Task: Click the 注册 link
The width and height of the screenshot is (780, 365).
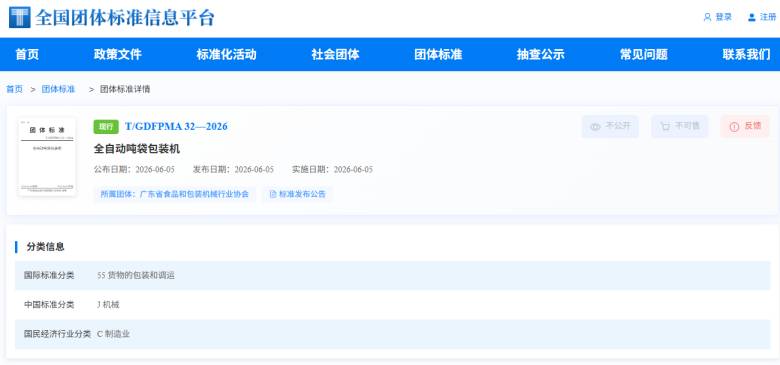Action: point(768,17)
